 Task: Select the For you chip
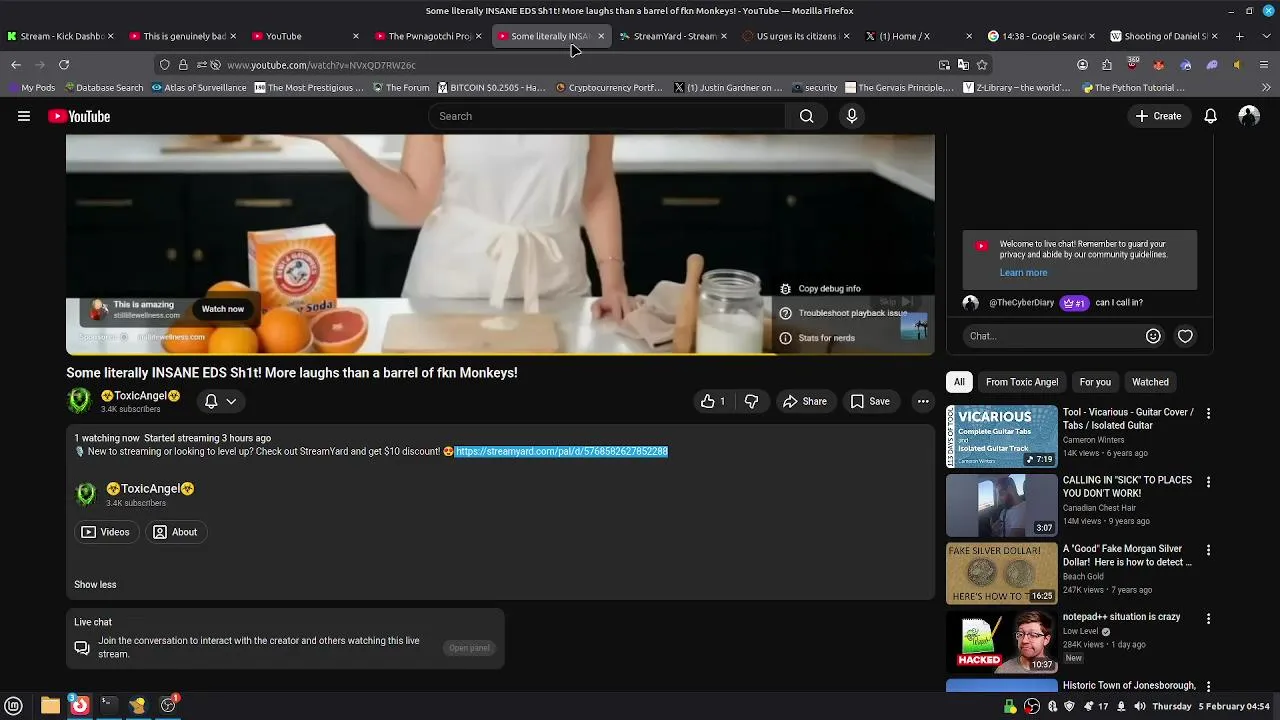[1095, 382]
